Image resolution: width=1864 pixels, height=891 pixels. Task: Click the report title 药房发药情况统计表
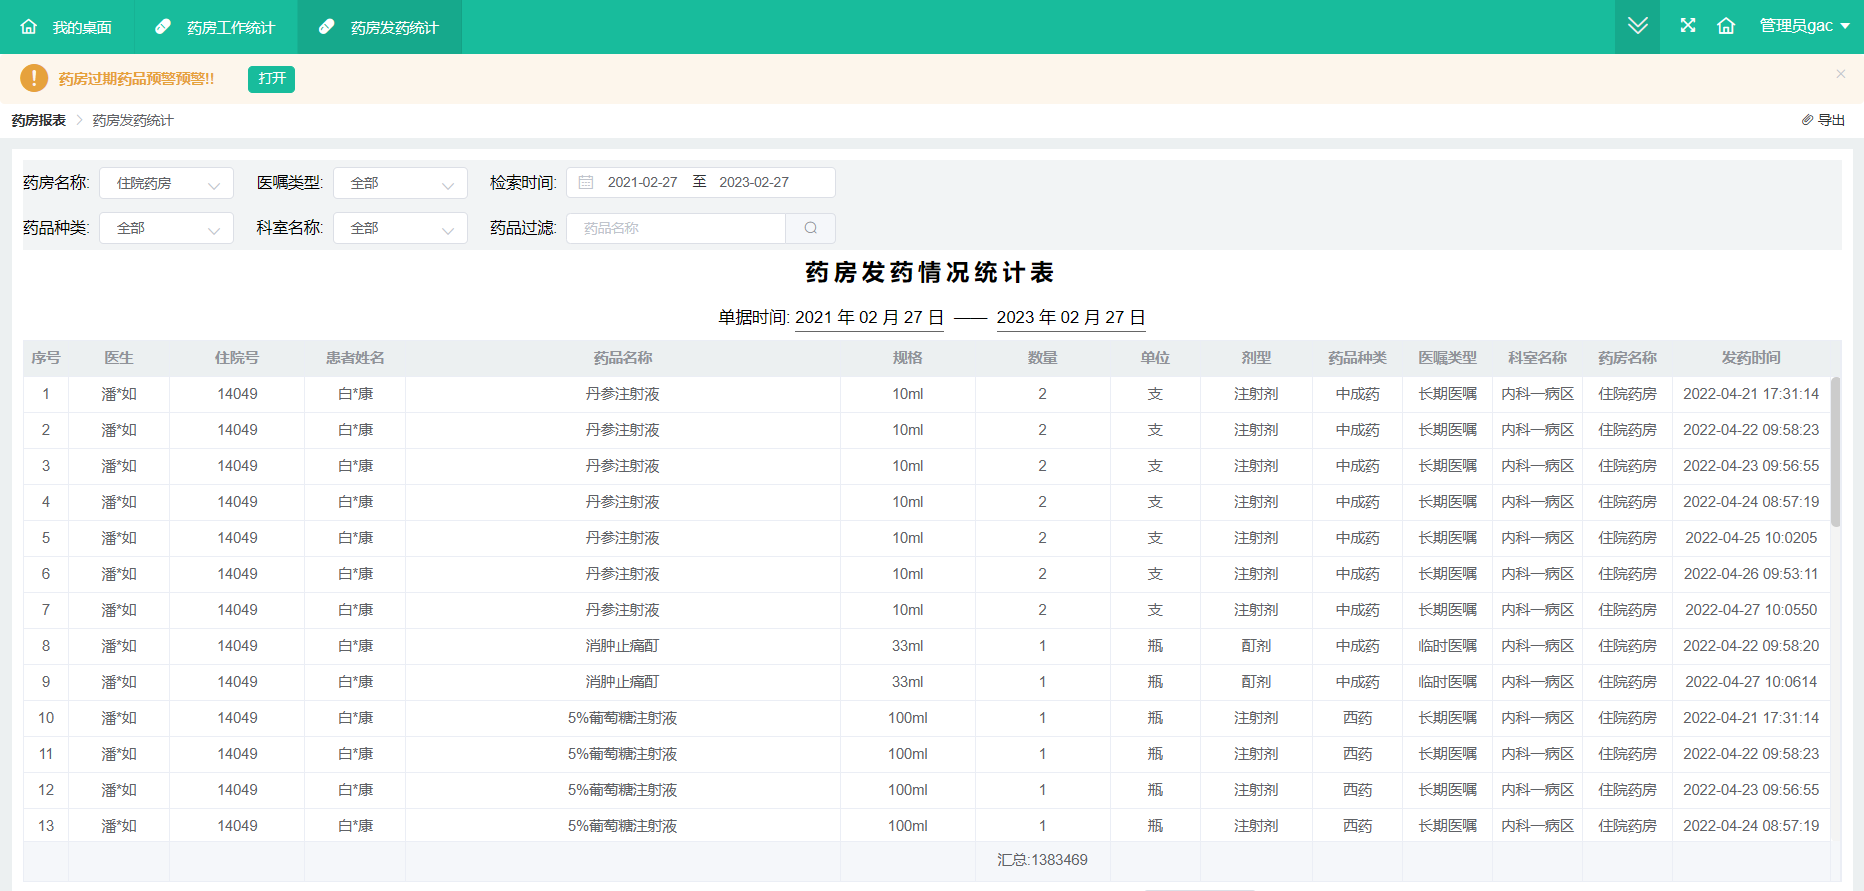(930, 273)
